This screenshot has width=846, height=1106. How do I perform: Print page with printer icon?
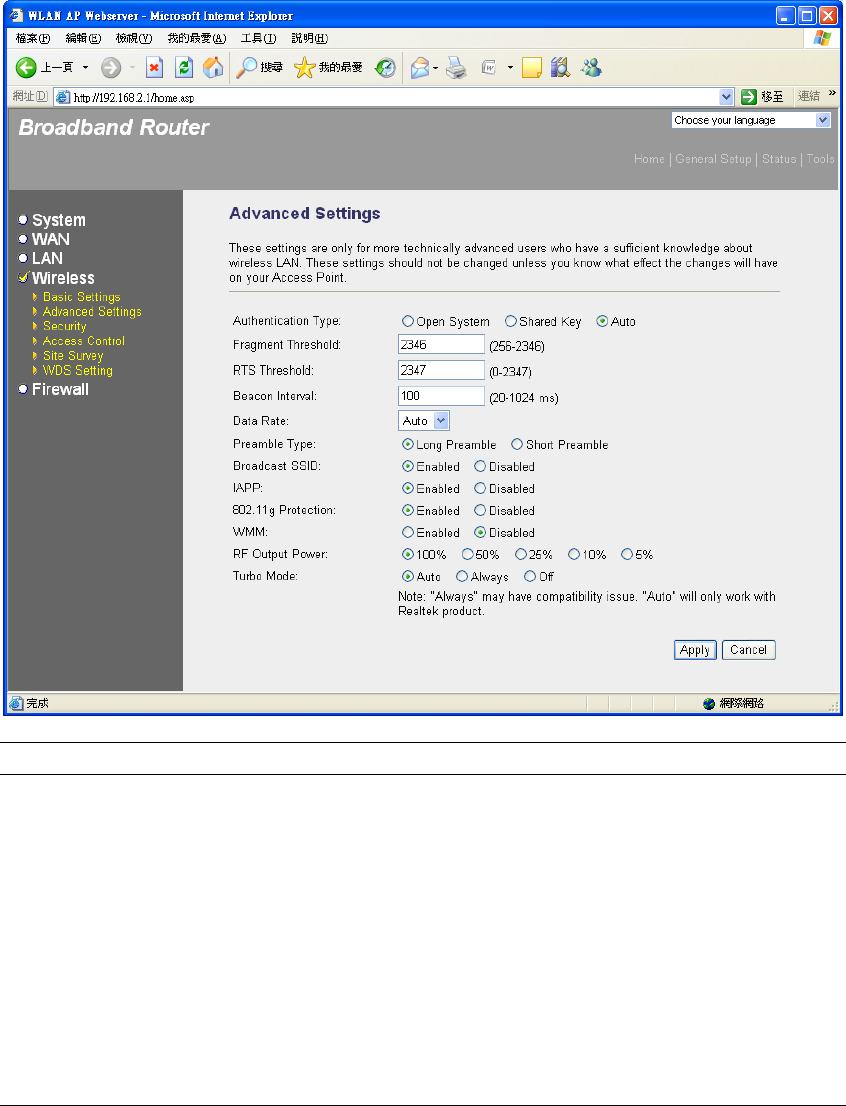[457, 68]
